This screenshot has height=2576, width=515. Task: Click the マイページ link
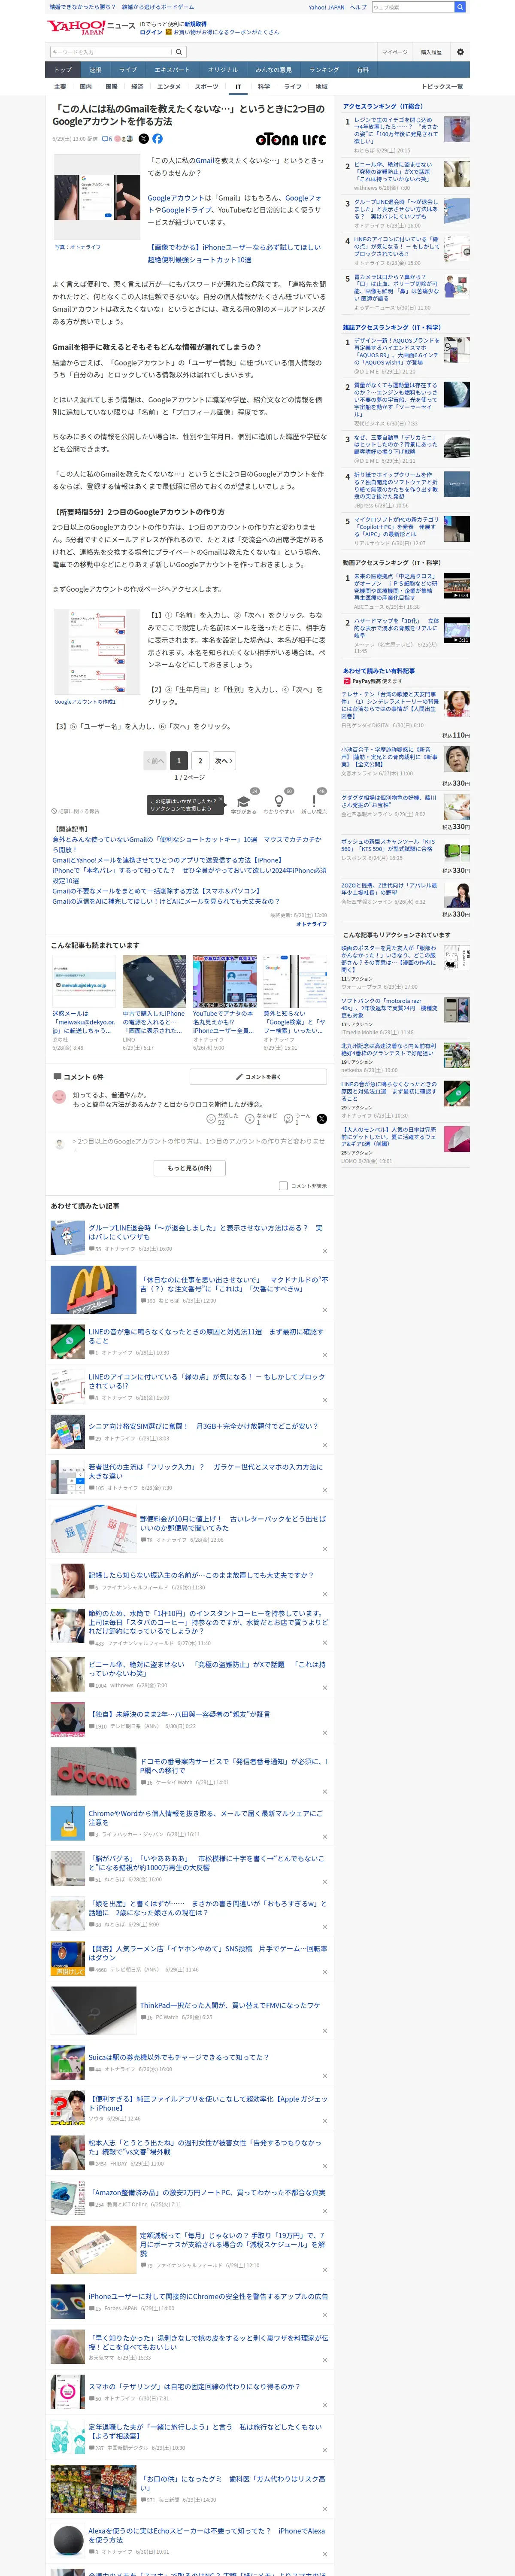point(394,52)
